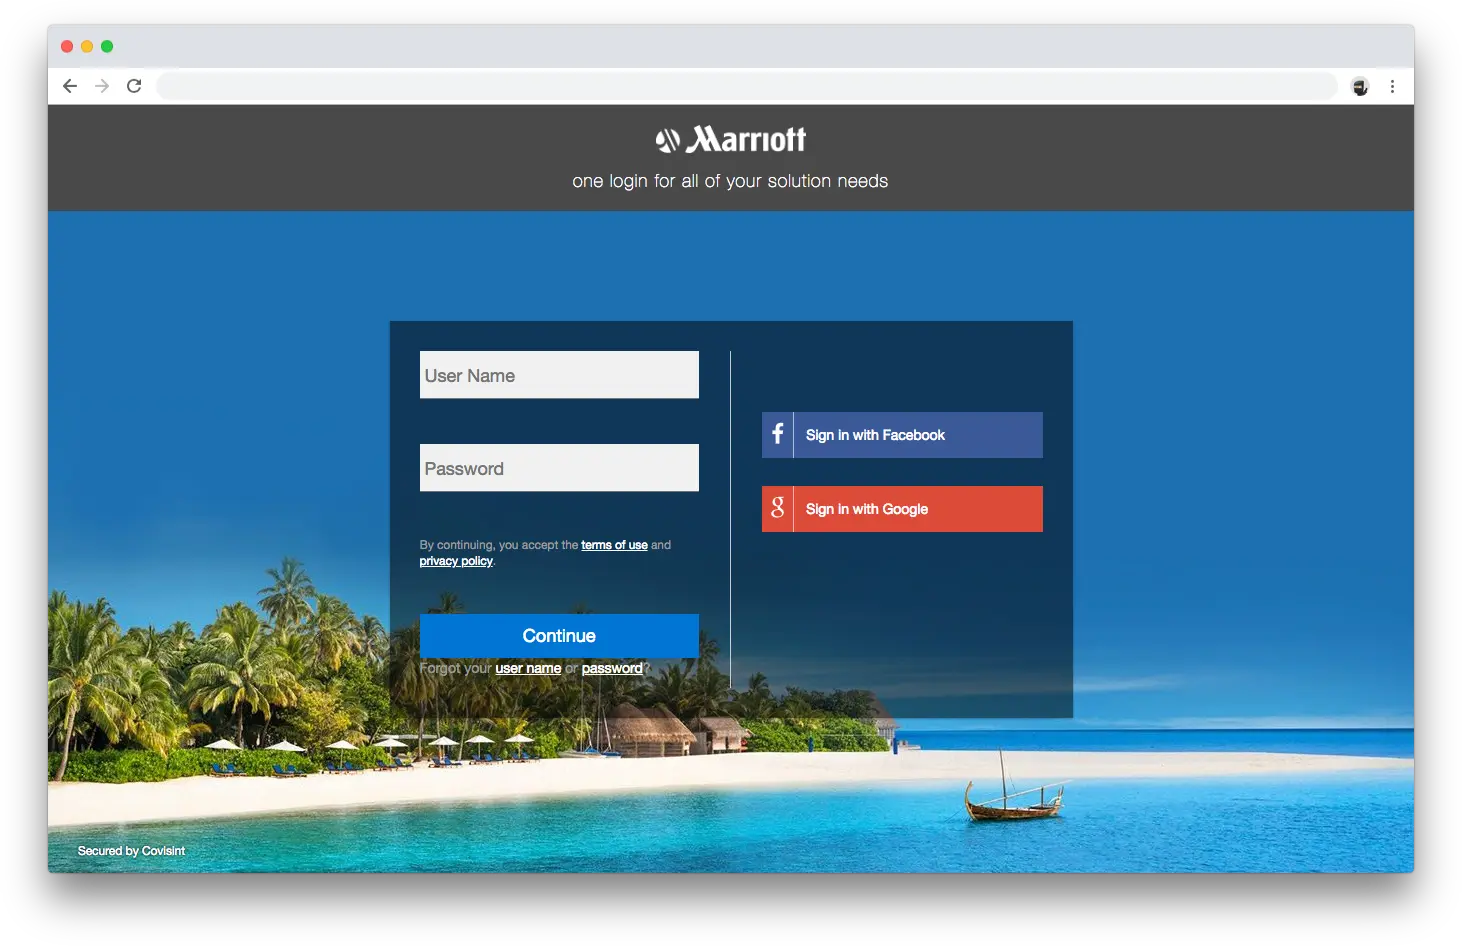Click the forgot password link

612,668
